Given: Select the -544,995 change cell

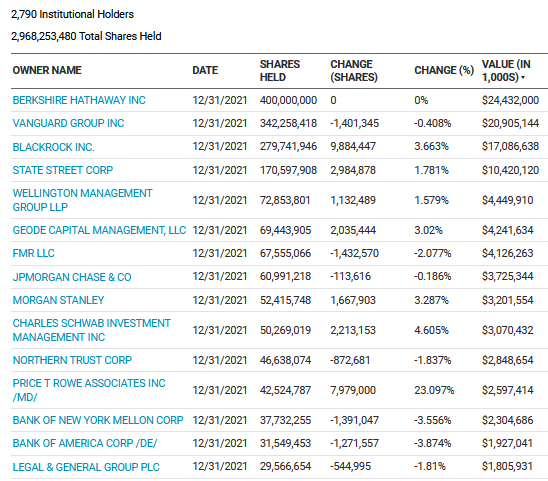Looking at the screenshot, I should pos(350,466).
